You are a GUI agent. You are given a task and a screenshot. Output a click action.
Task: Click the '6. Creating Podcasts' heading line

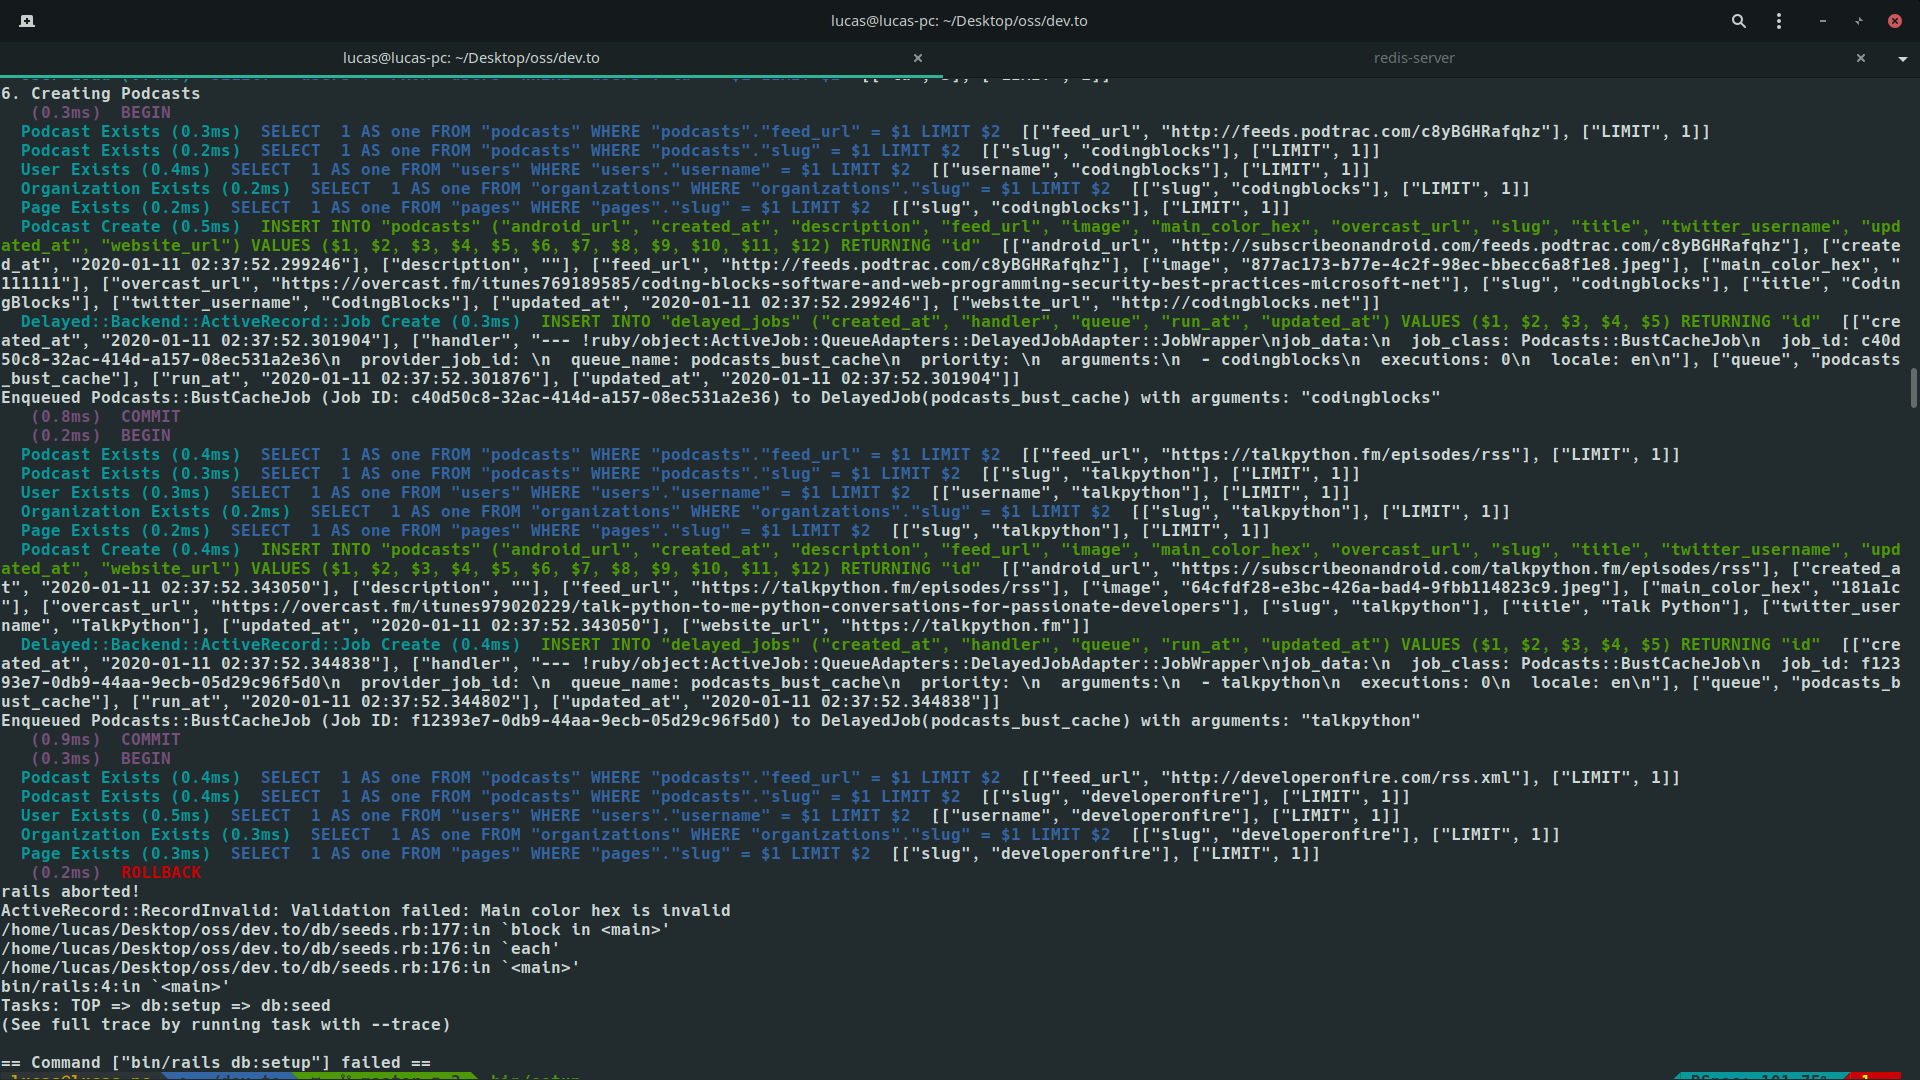pyautogui.click(x=100, y=94)
